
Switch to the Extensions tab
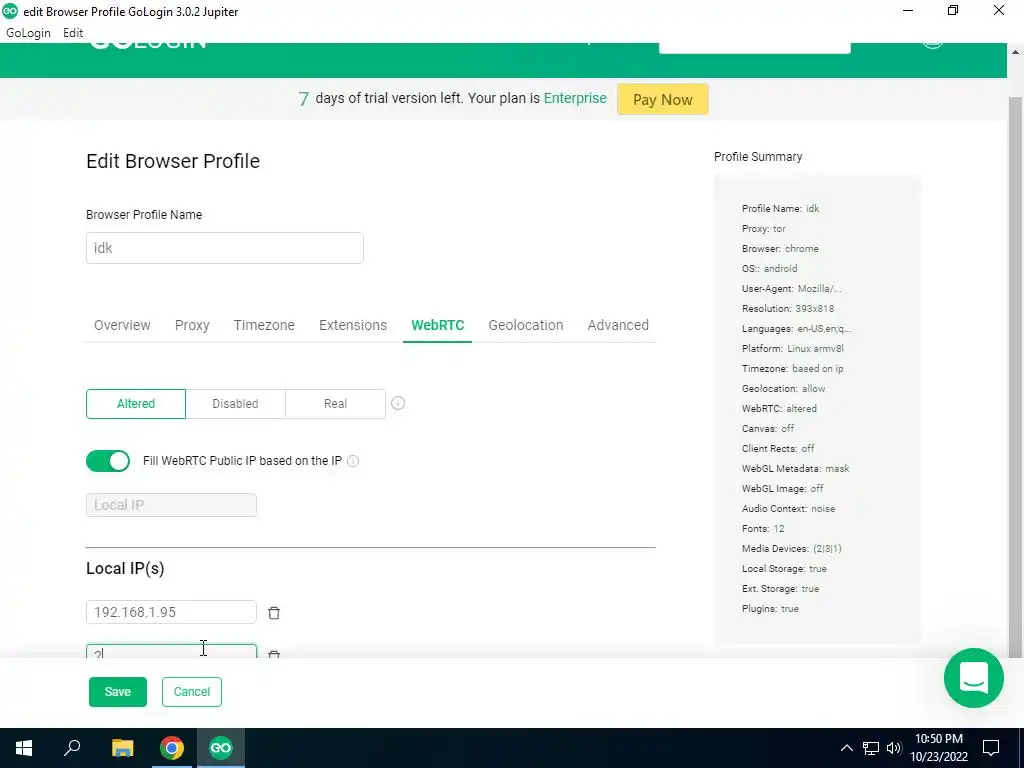tap(353, 325)
